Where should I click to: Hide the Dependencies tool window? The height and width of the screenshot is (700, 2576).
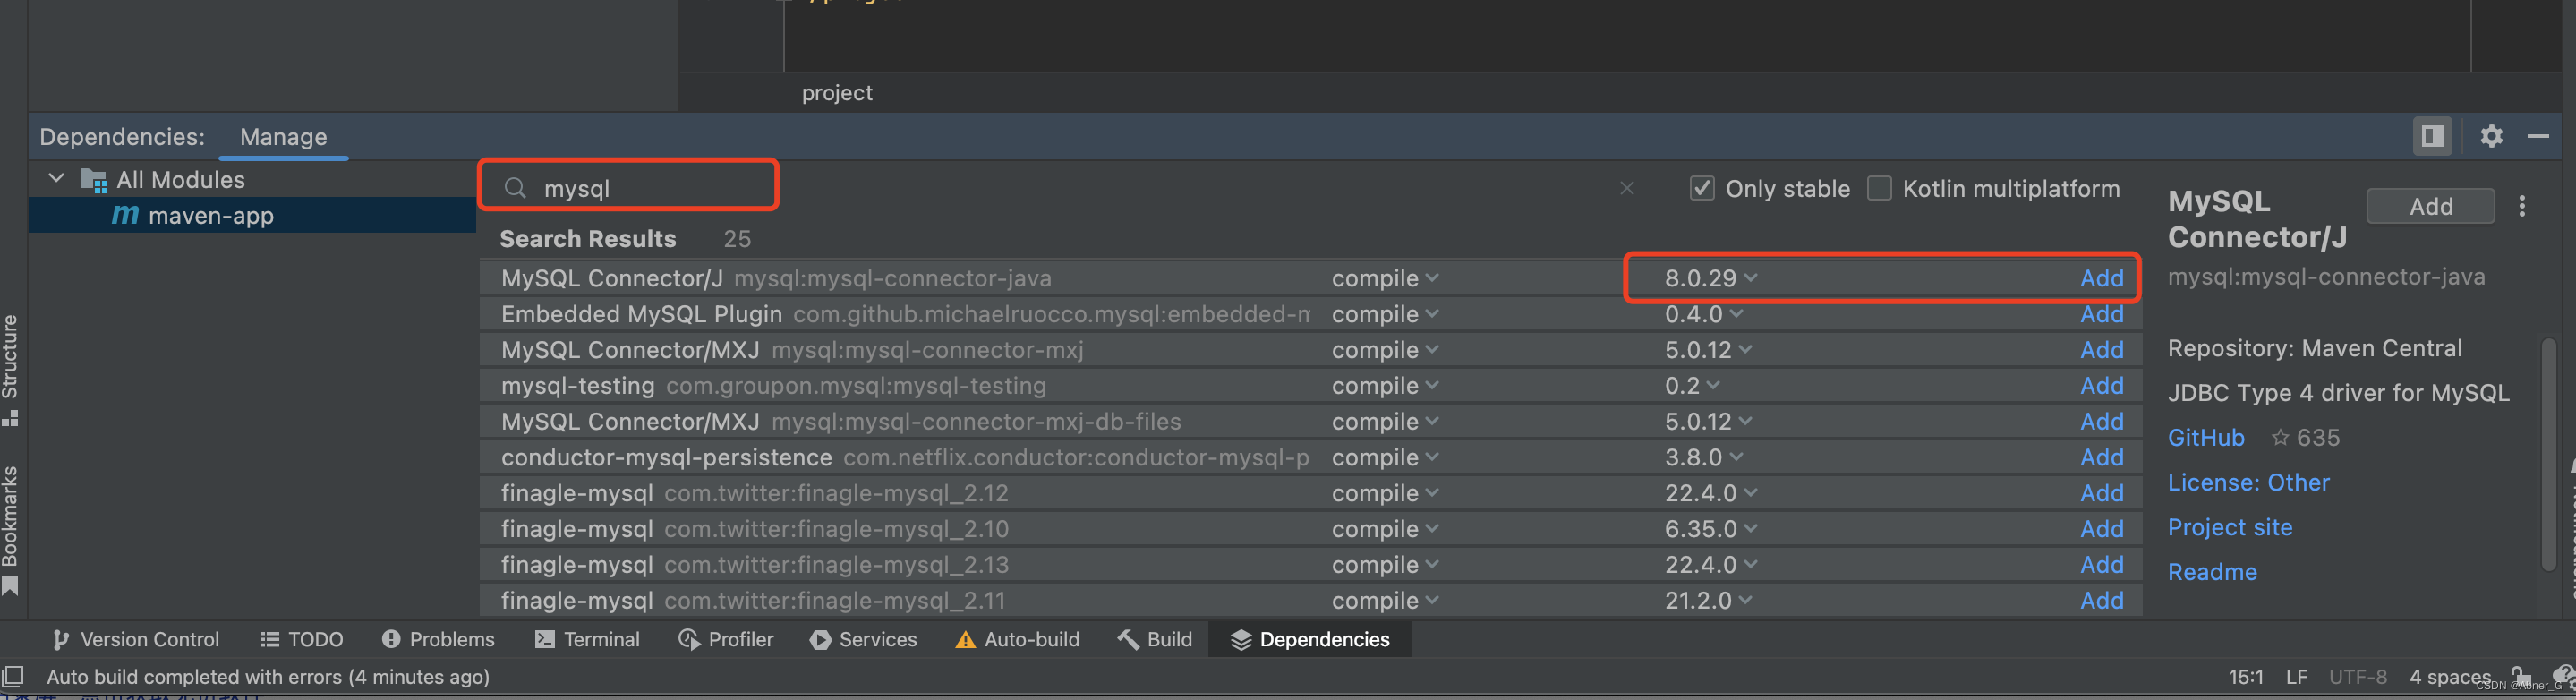coord(2538,136)
